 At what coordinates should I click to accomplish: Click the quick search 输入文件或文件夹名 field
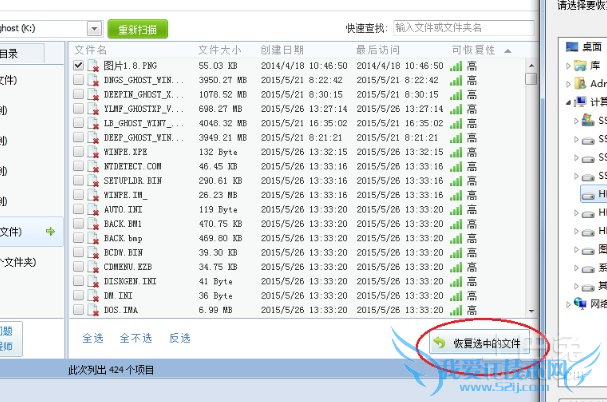[x=463, y=28]
